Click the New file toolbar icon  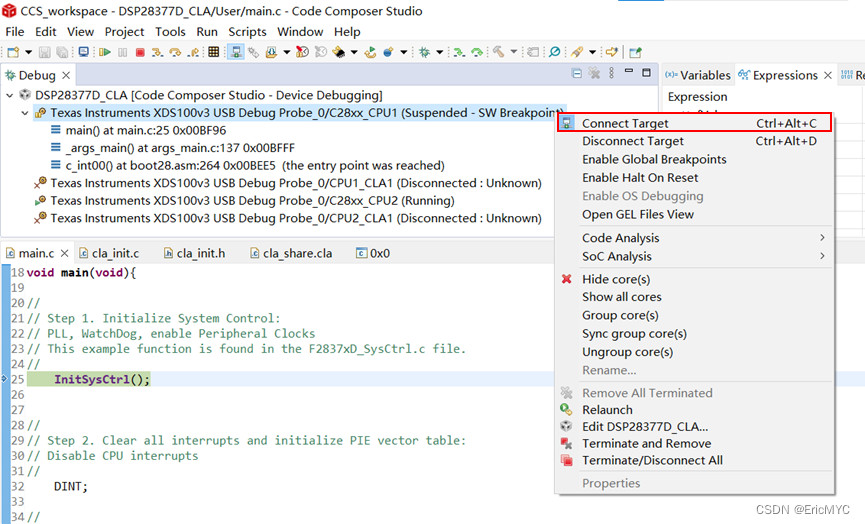(13, 52)
